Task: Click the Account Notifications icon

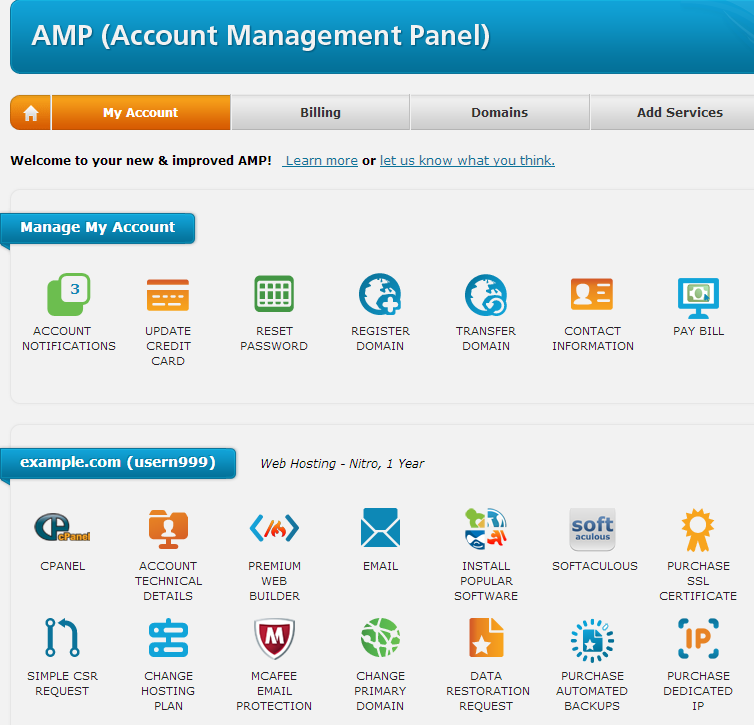Action: pyautogui.click(x=68, y=295)
